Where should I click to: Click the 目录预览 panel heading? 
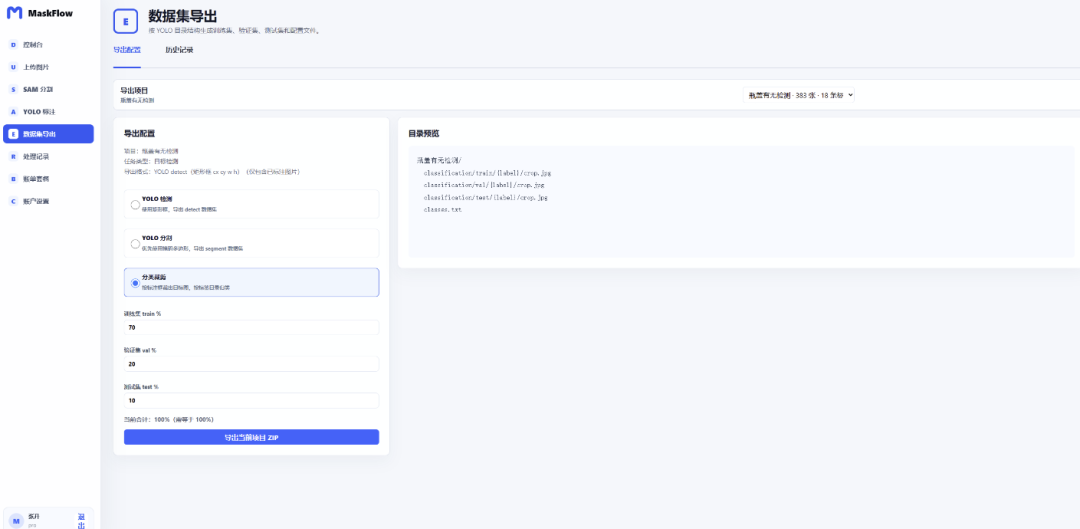[x=424, y=134]
